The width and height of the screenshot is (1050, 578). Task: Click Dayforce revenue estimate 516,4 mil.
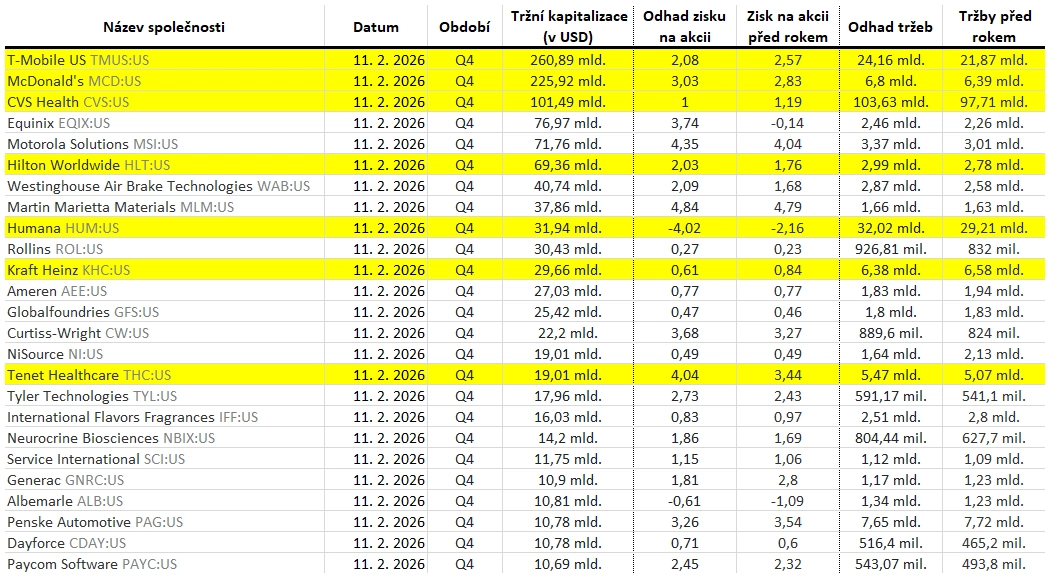891,543
